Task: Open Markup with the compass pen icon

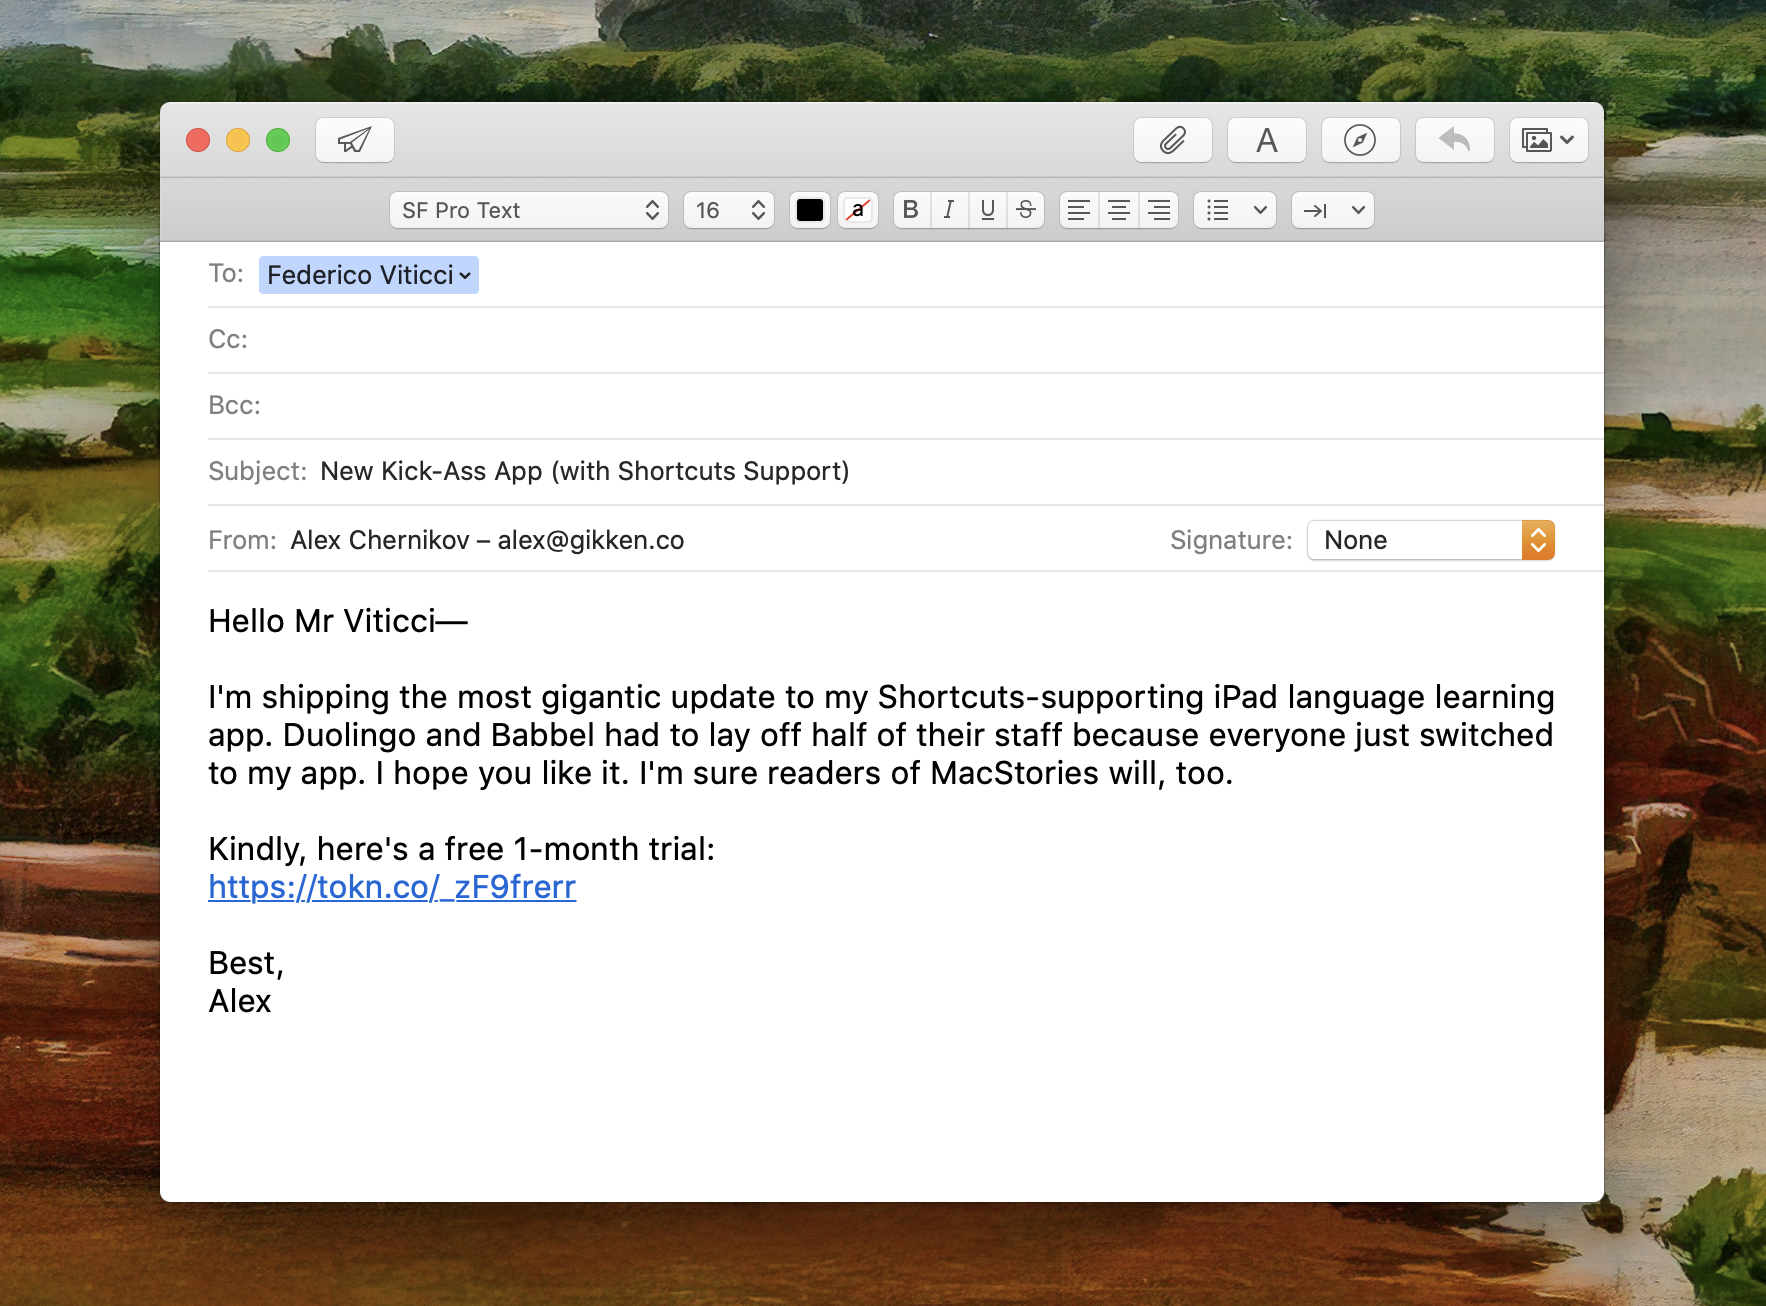Action: 1360,140
